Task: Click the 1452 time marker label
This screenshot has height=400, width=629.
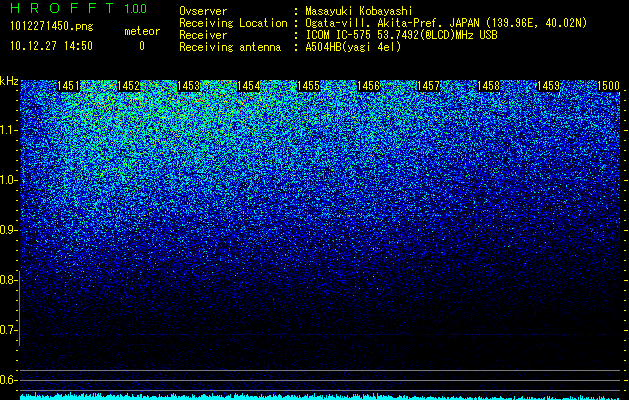Action: click(x=128, y=86)
